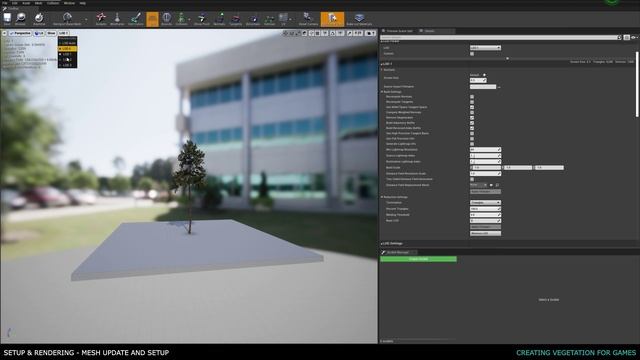Click the Screen Size value field
640x360 pixels.
click(x=478, y=80)
